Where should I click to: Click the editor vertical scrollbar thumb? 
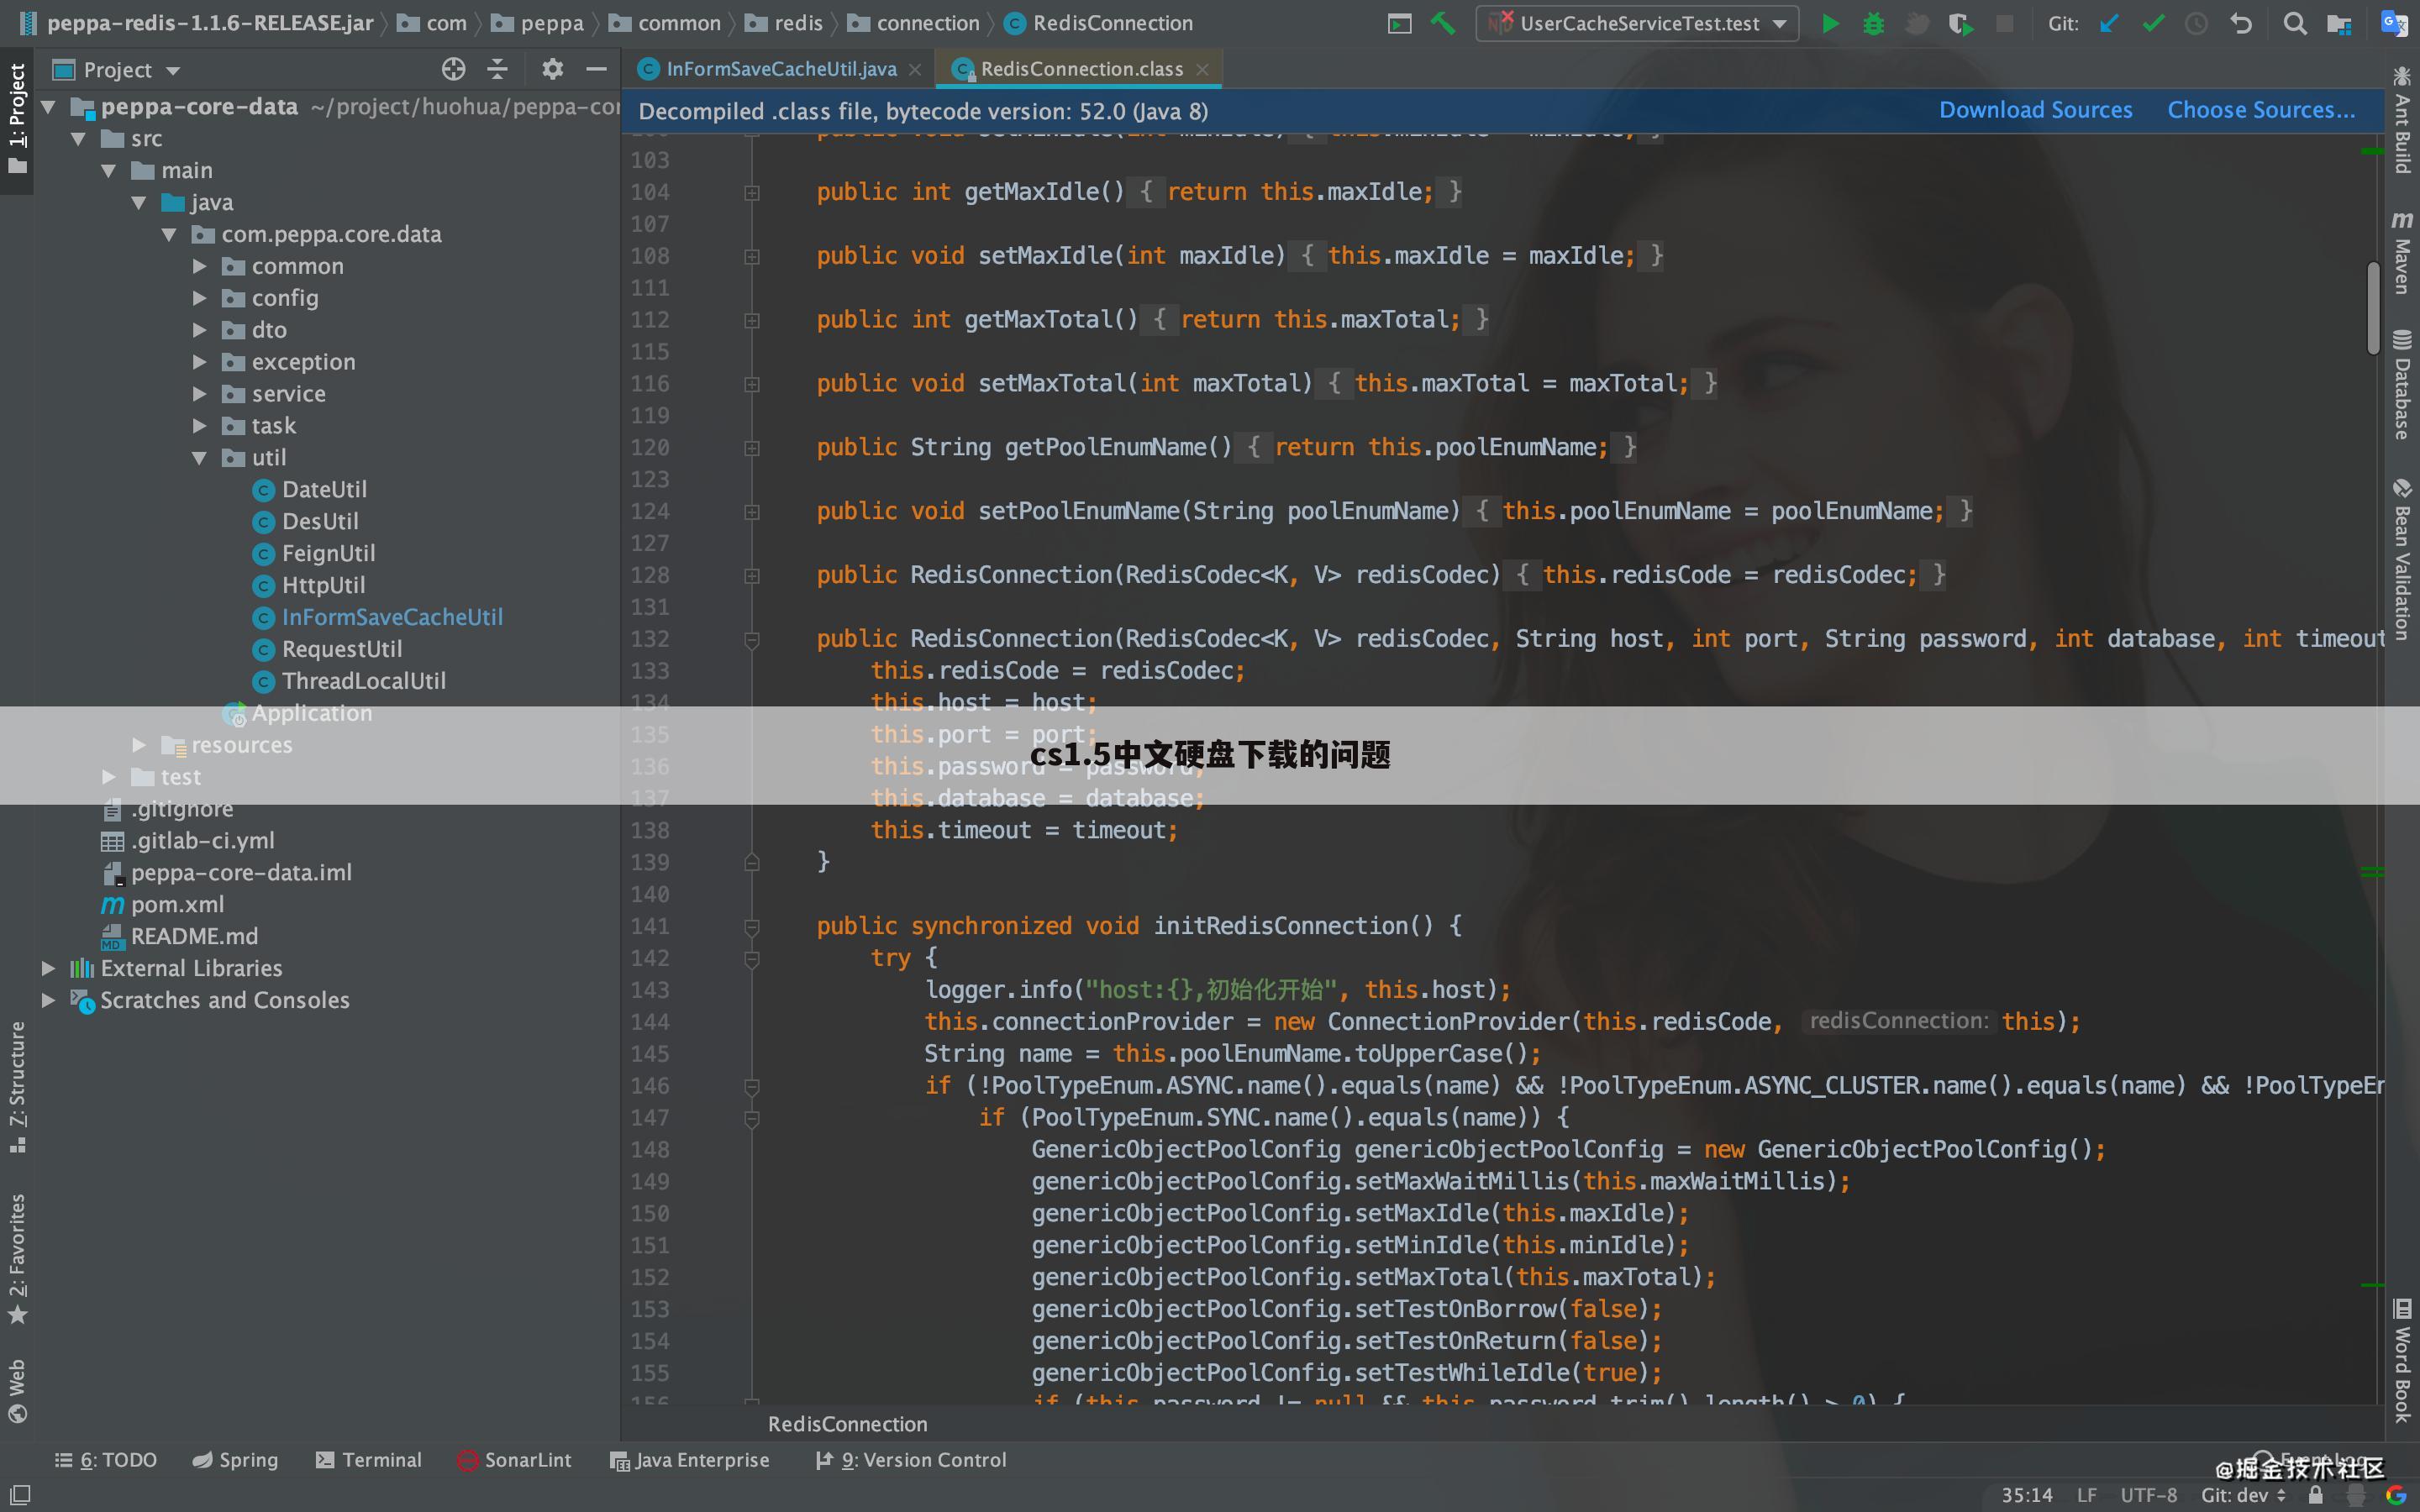(x=2373, y=307)
